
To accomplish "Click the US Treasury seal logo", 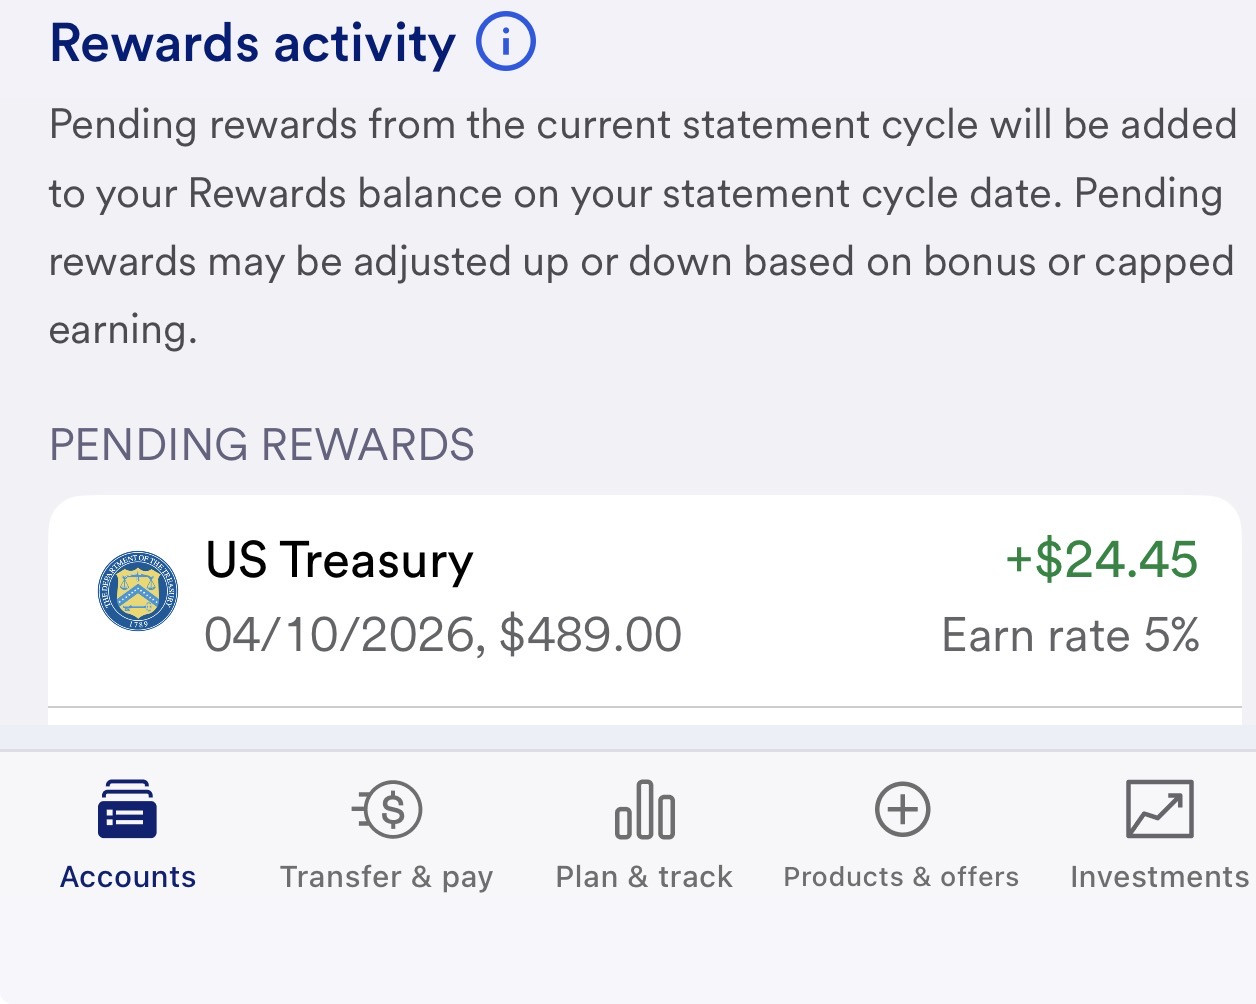I will tap(138, 591).
